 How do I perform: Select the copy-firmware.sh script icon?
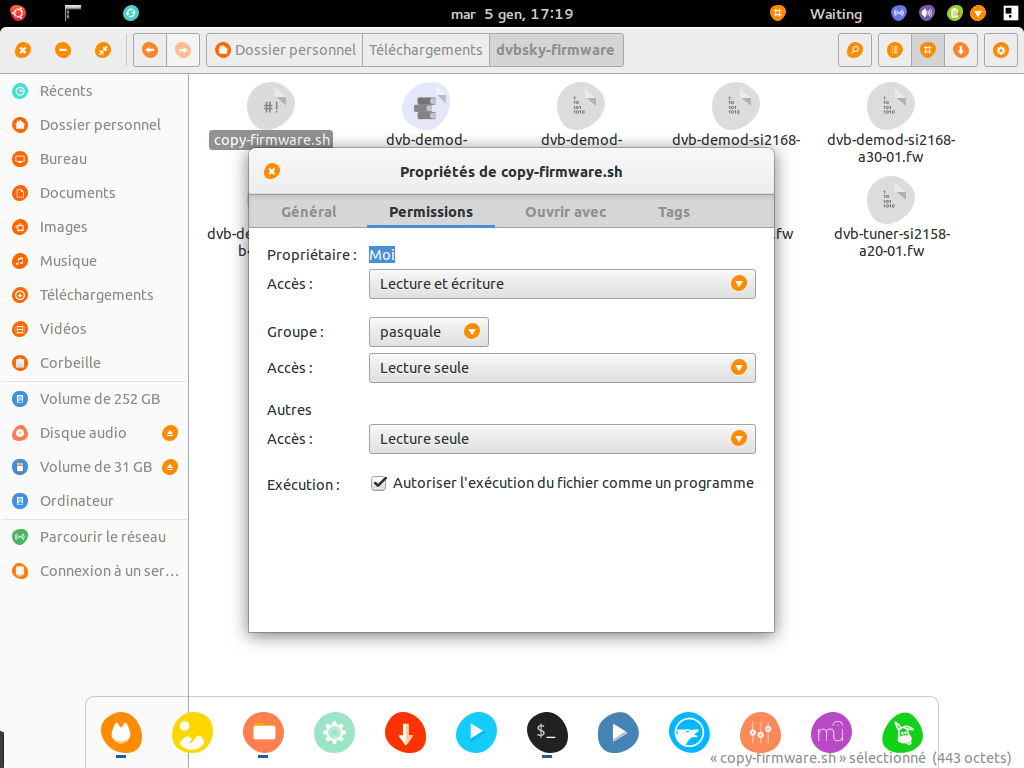[x=271, y=105]
